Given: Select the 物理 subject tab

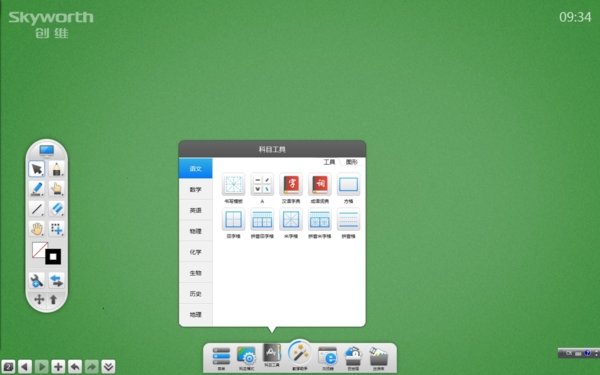Looking at the screenshot, I should (196, 231).
